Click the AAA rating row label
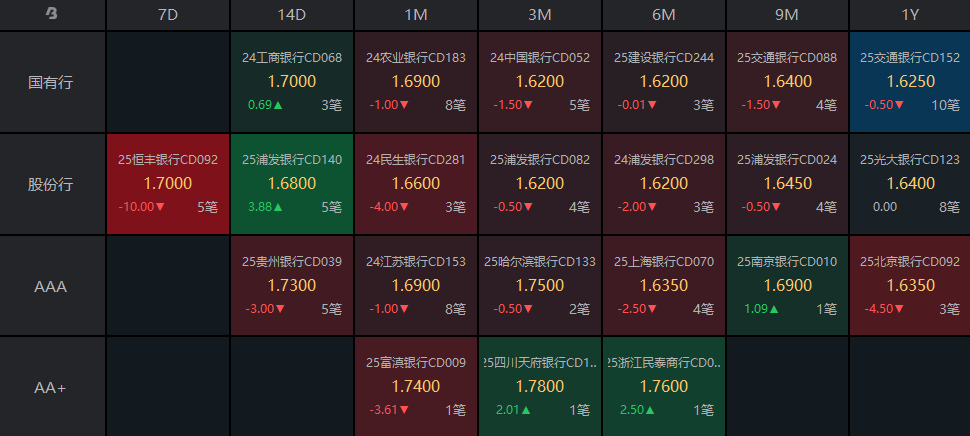This screenshot has width=970, height=436. [x=52, y=286]
